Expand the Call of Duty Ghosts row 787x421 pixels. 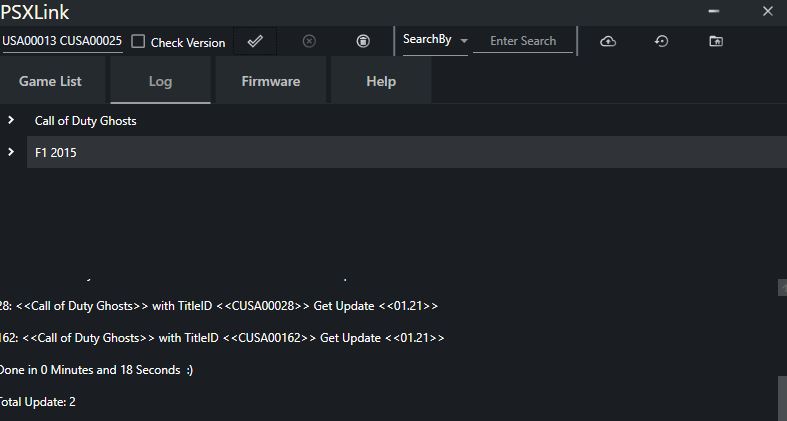point(11,120)
